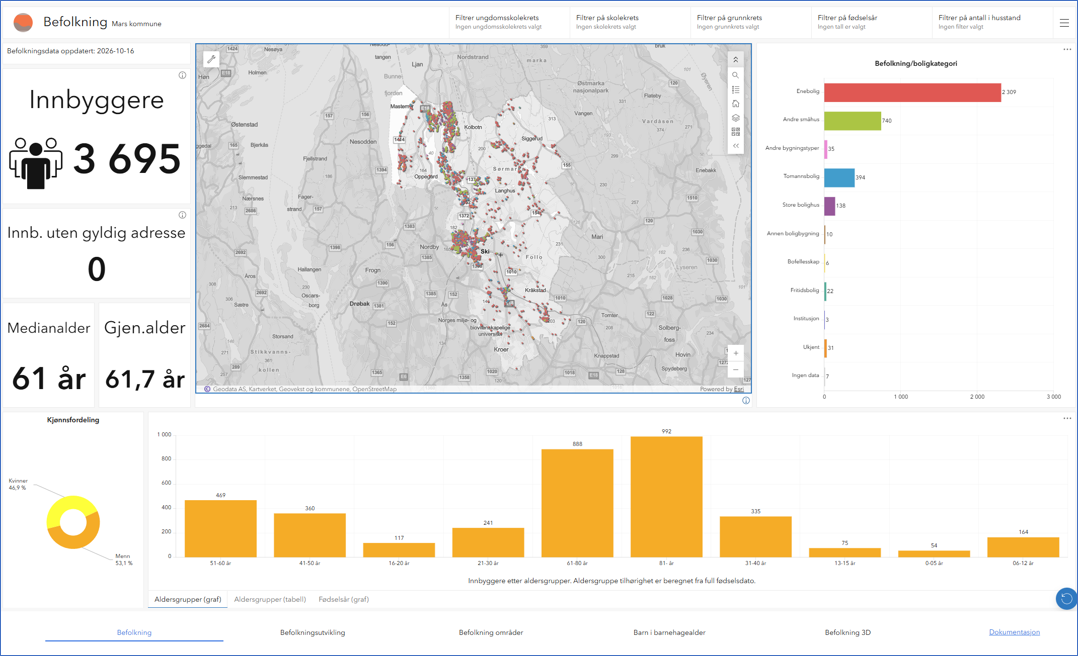Image resolution: width=1078 pixels, height=656 pixels.
Task: Click the blue refresh button
Action: [1066, 599]
